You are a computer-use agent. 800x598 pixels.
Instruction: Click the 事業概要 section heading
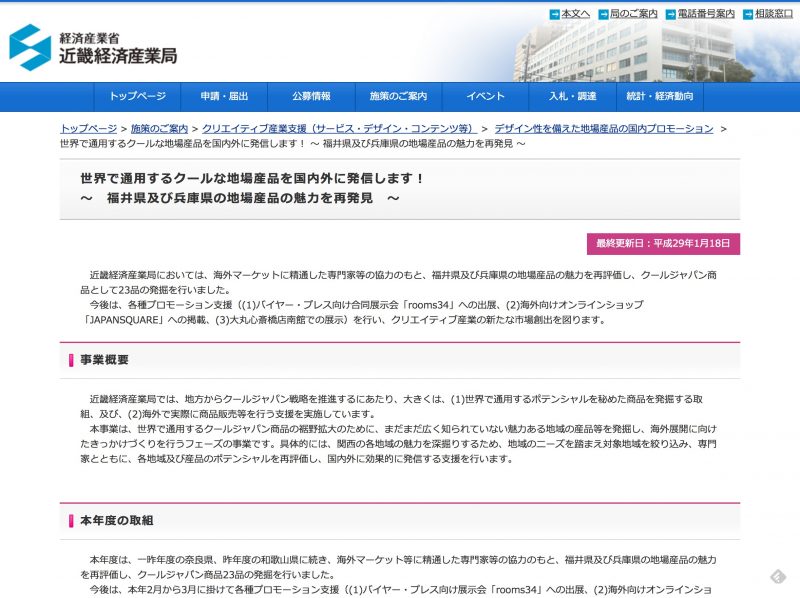[104, 360]
